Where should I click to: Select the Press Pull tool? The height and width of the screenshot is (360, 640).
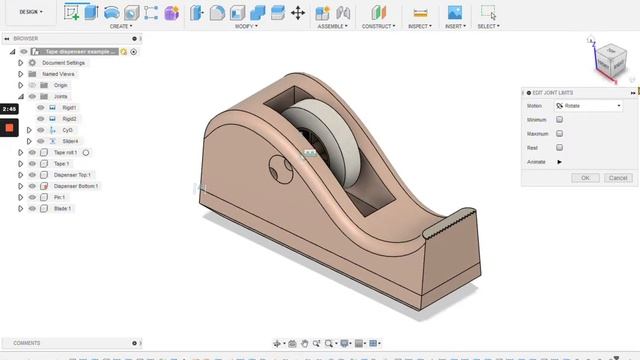(197, 13)
